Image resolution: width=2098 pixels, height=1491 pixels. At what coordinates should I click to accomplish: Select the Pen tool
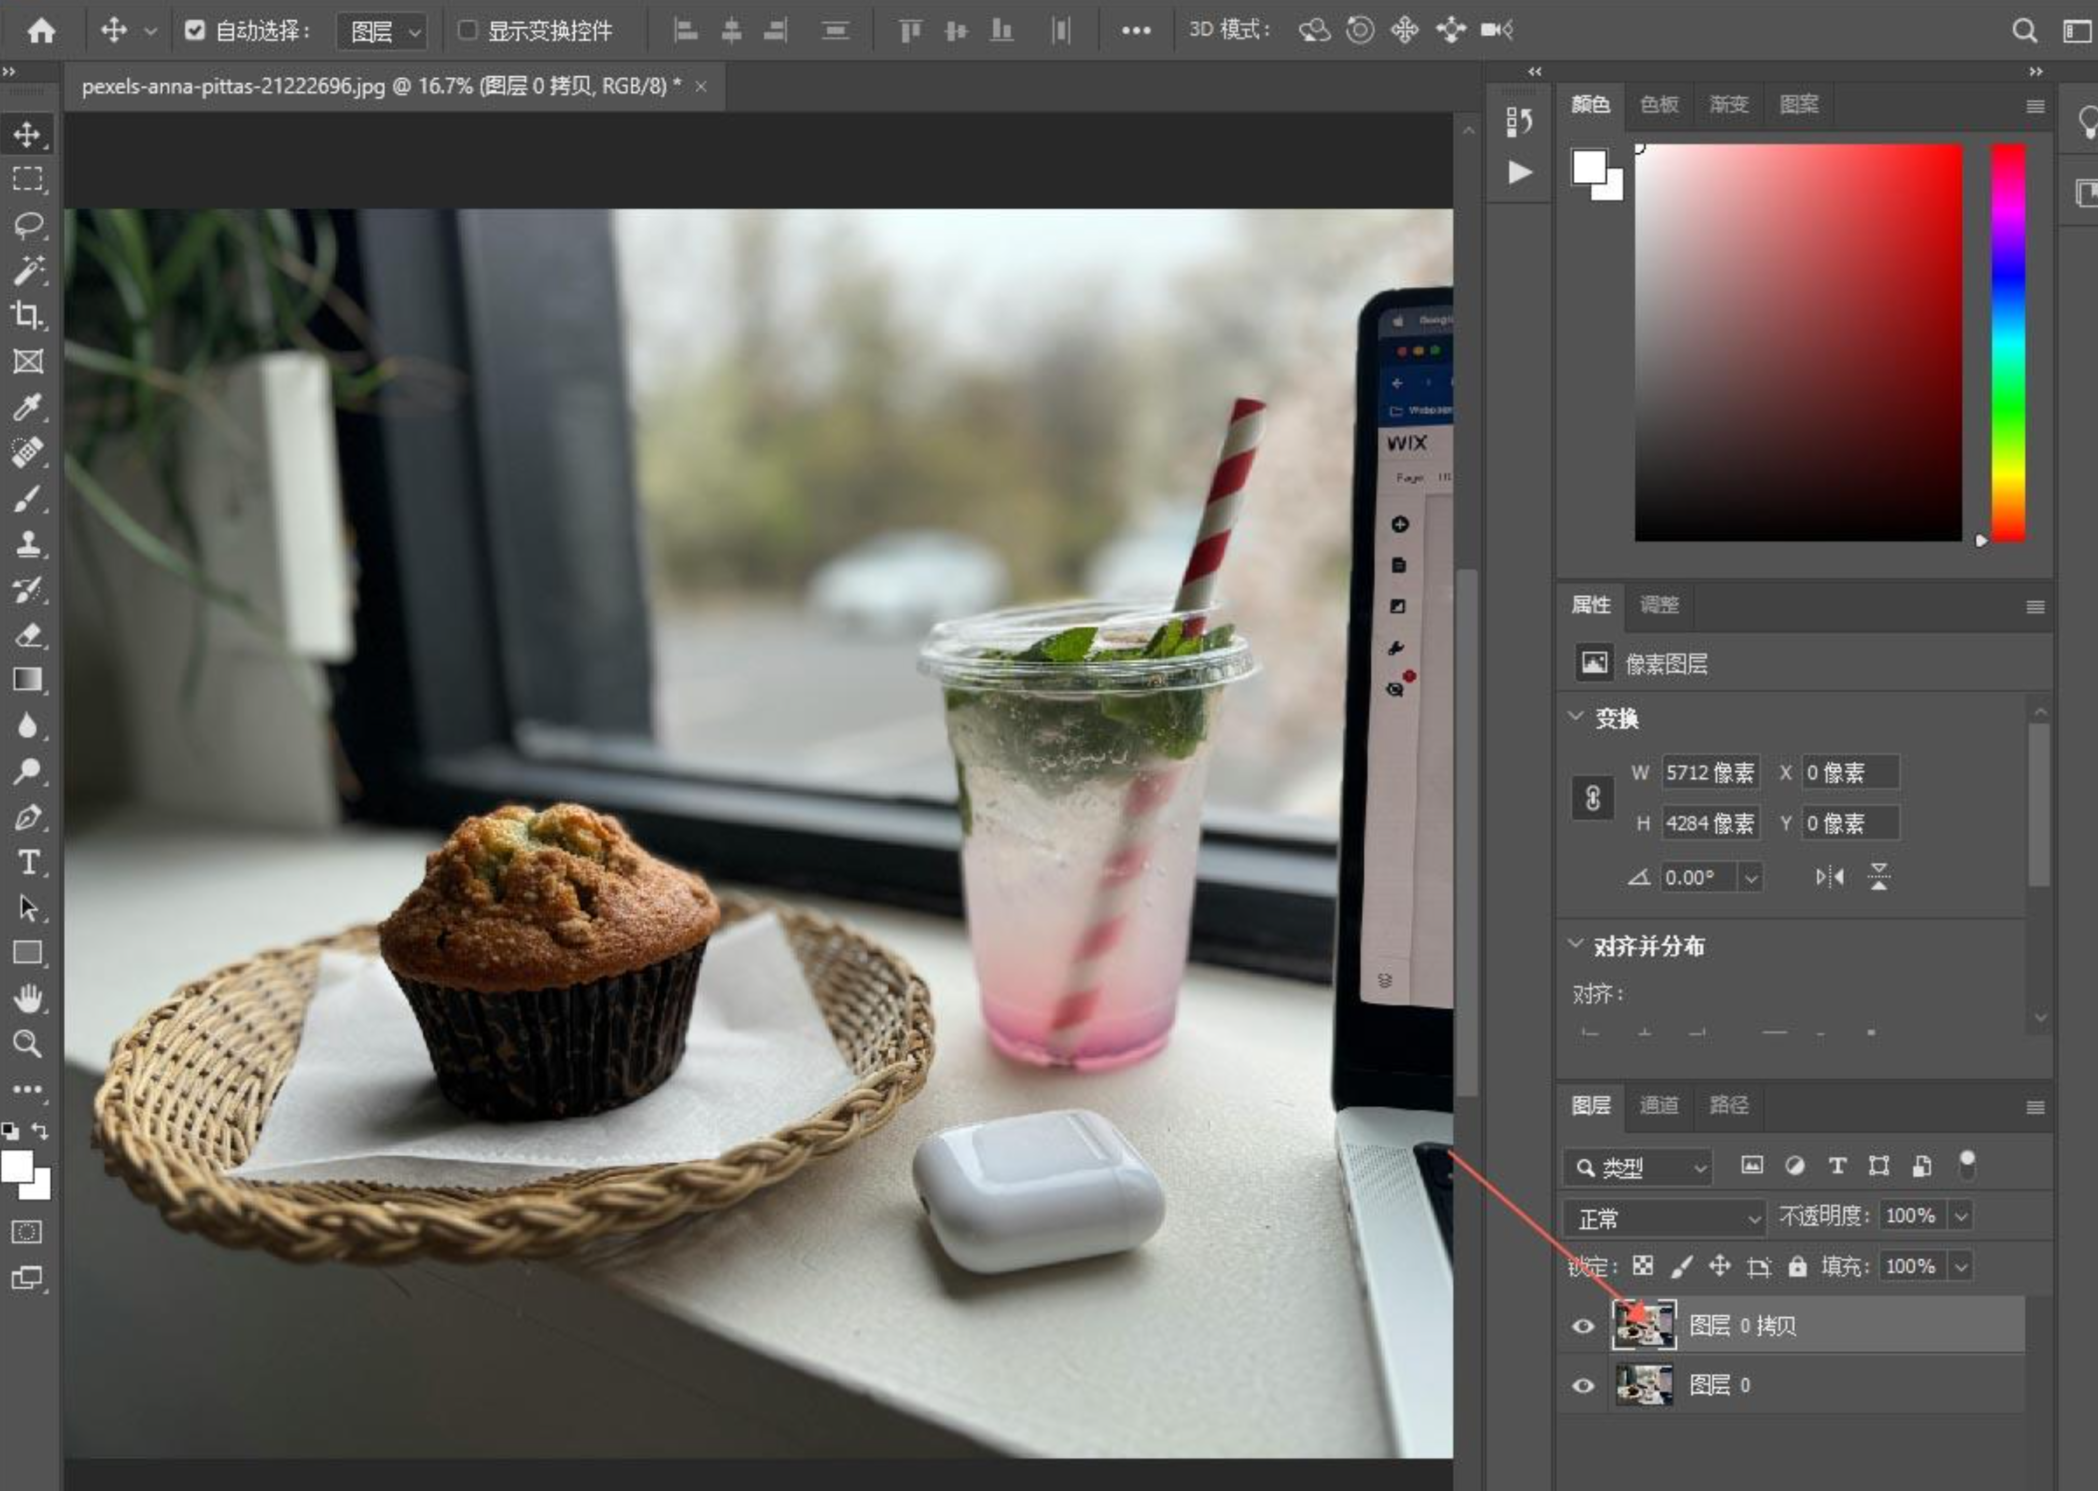(28, 817)
